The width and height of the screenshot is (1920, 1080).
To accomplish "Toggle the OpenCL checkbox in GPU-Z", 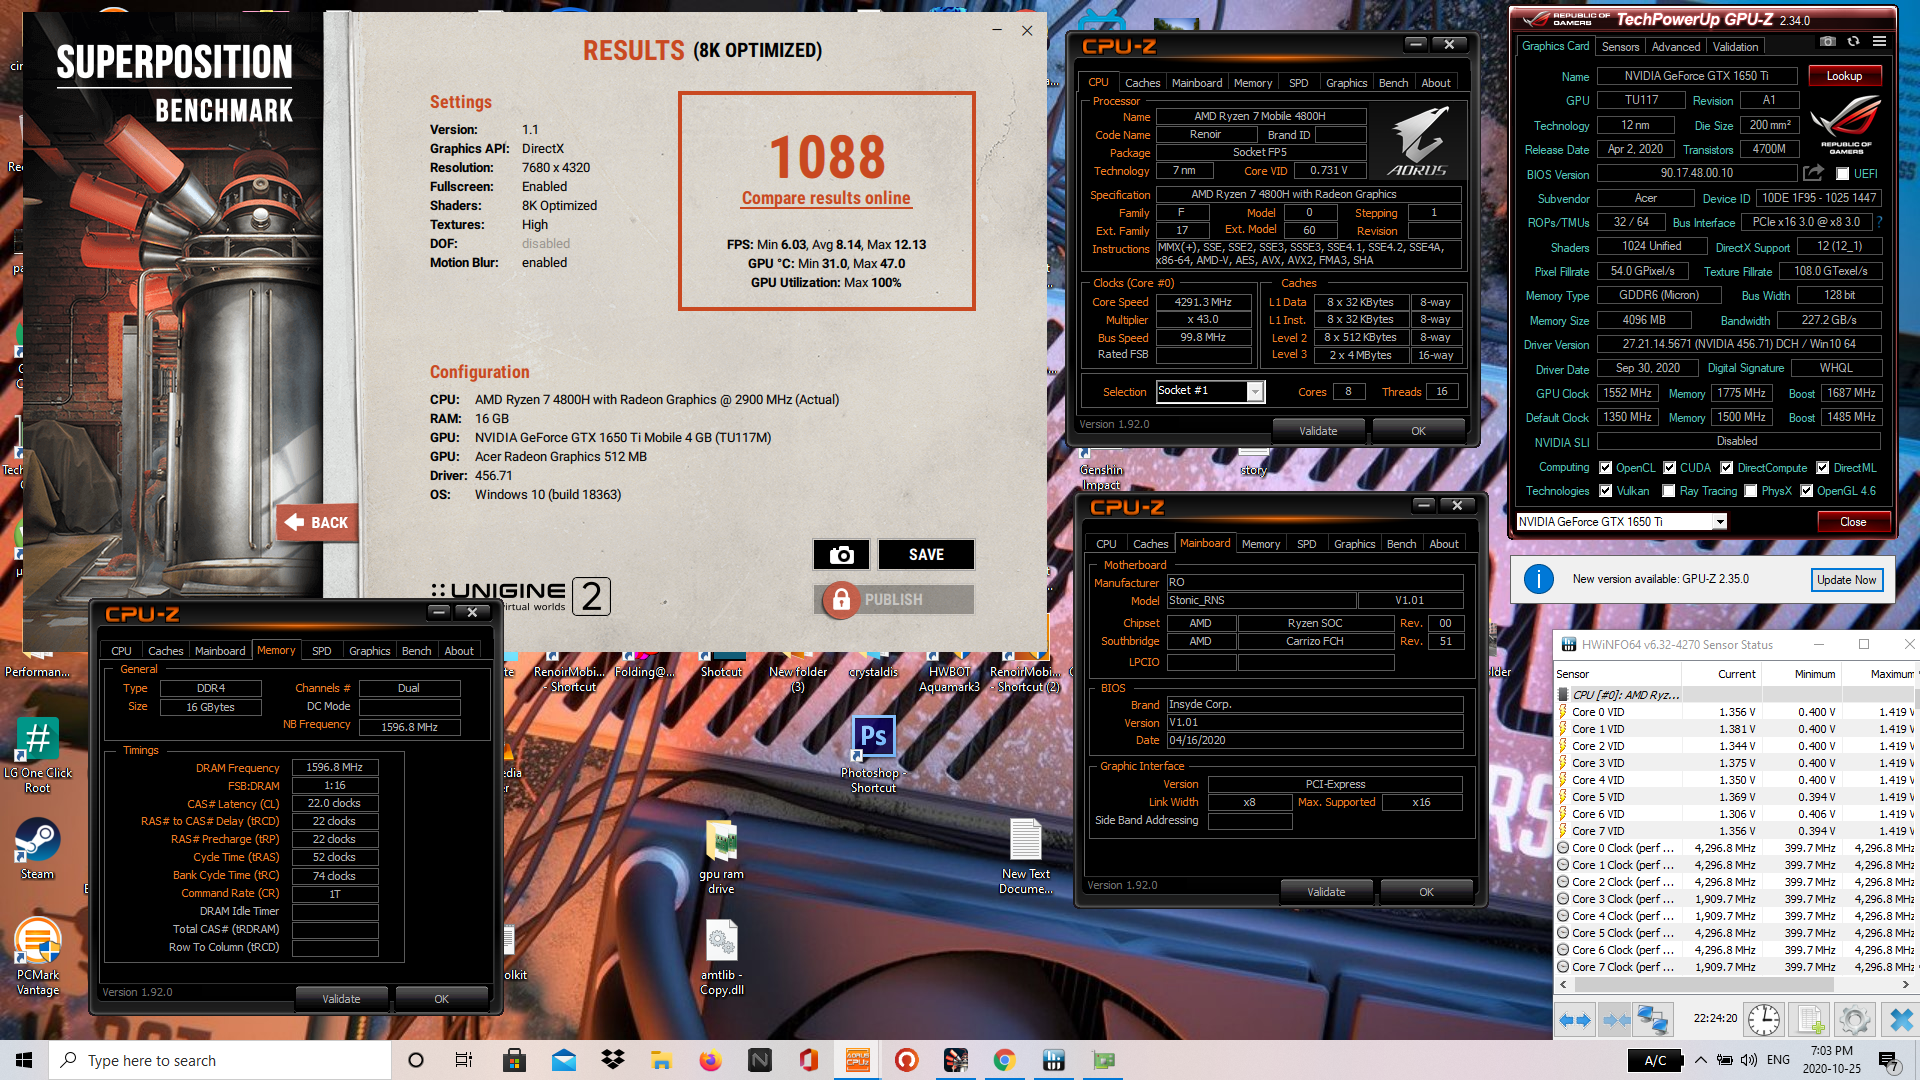I will tap(1605, 468).
